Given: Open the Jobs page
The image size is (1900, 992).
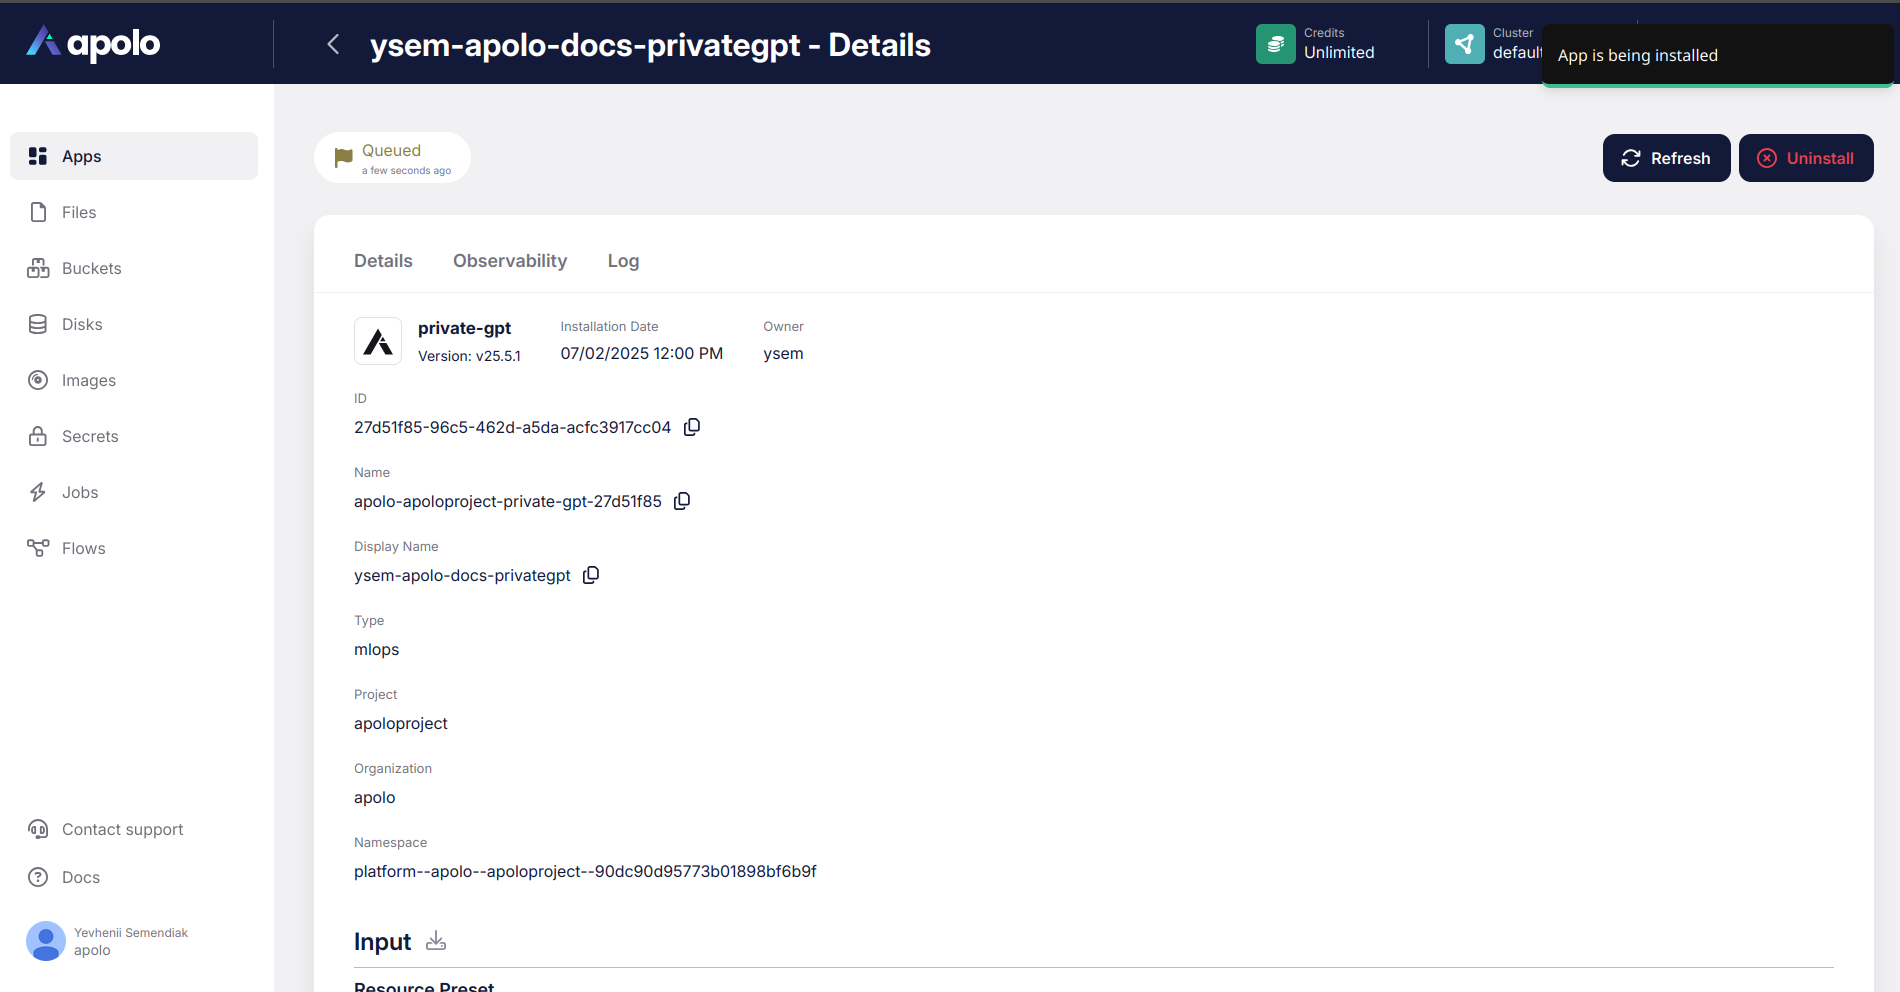Looking at the screenshot, I should pos(80,492).
